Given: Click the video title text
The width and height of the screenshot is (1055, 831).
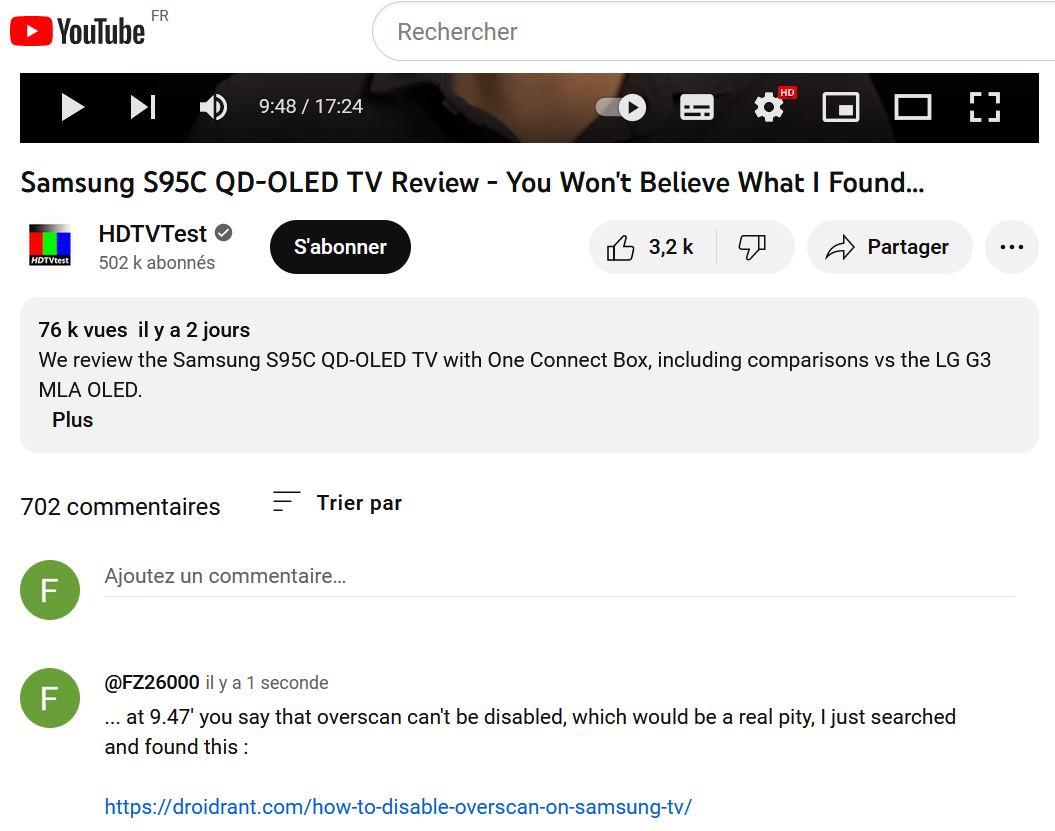Looking at the screenshot, I should coord(472,182).
